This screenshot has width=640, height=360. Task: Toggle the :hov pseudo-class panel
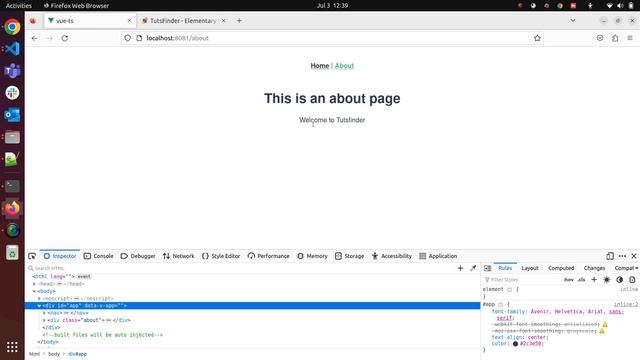[569, 280]
